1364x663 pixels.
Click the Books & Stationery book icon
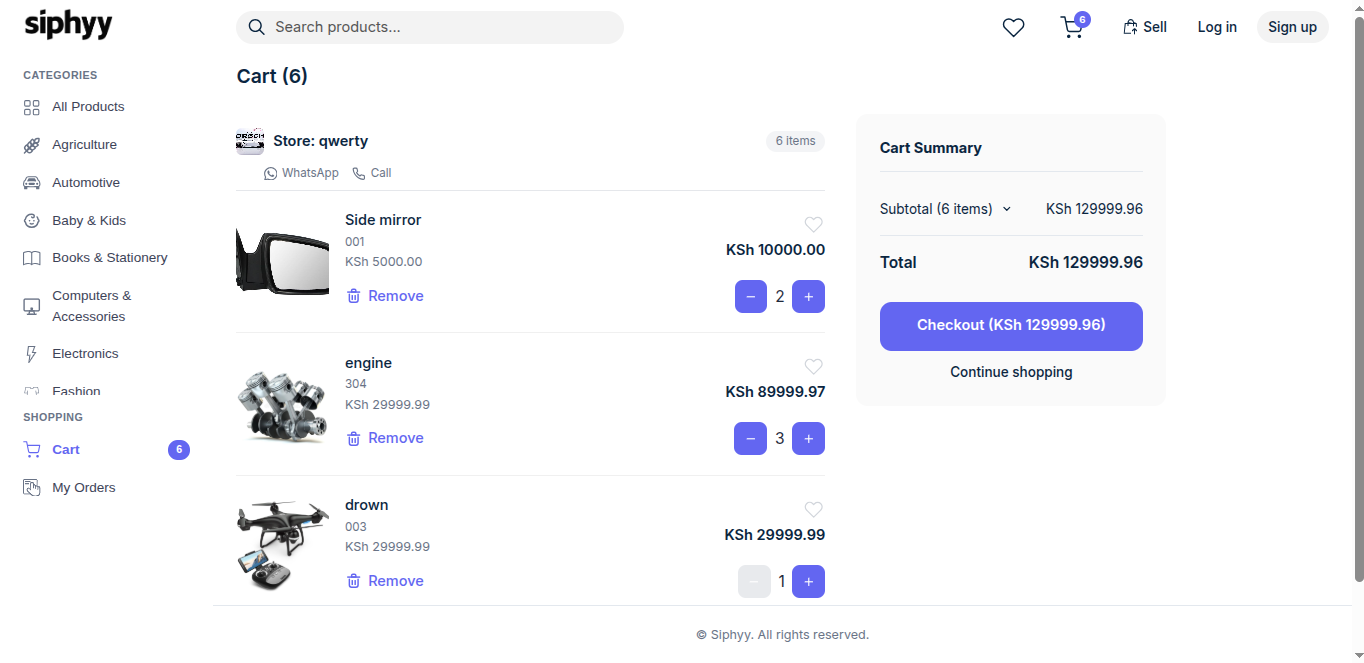click(x=32, y=258)
